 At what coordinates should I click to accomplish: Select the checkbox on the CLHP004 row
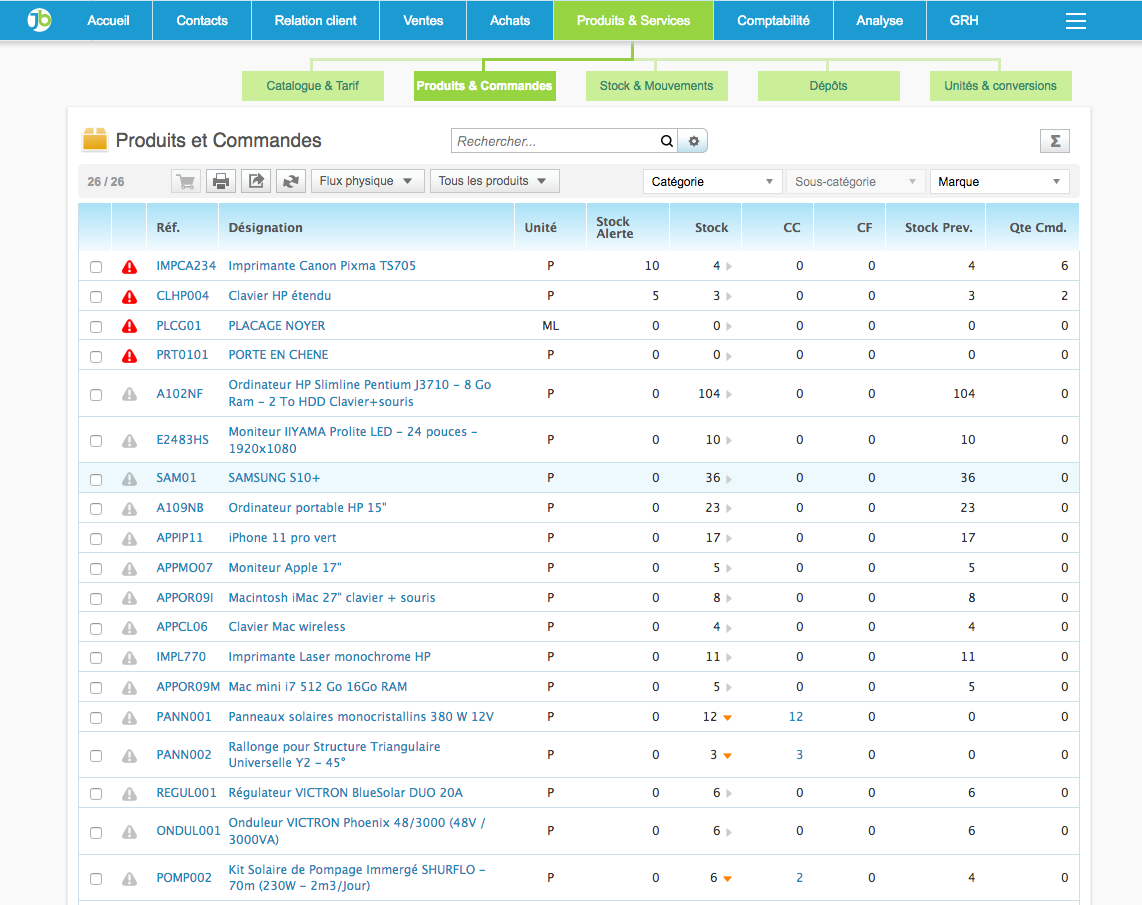pos(95,296)
